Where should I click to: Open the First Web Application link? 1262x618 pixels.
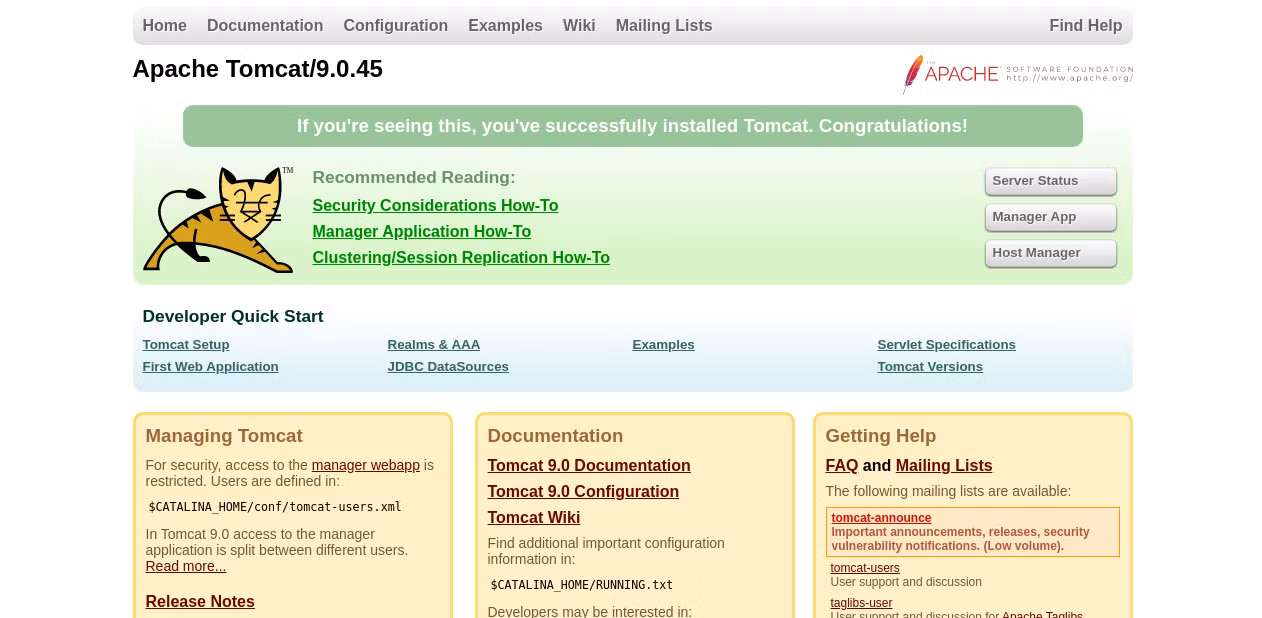210,367
